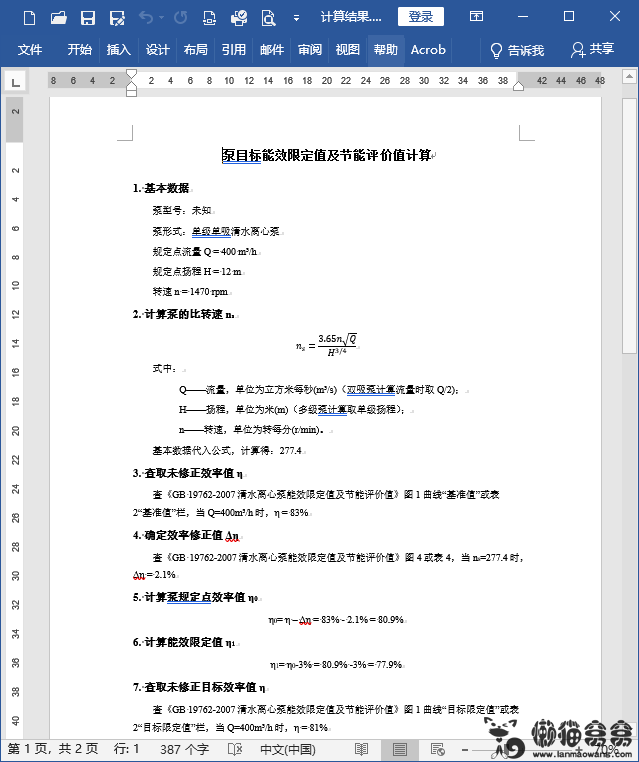Screen dimensions: 639x762
Task: Click the 共享 share button
Action: pos(592,50)
